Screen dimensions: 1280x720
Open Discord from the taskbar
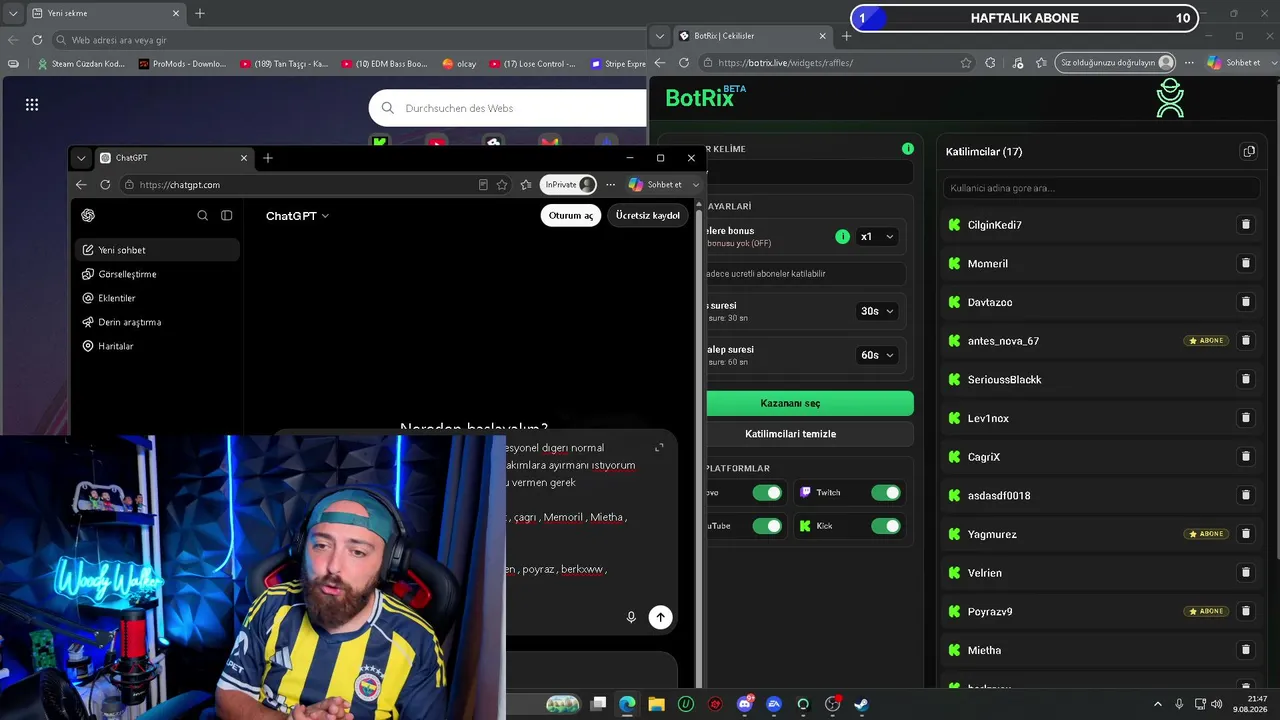pos(745,704)
